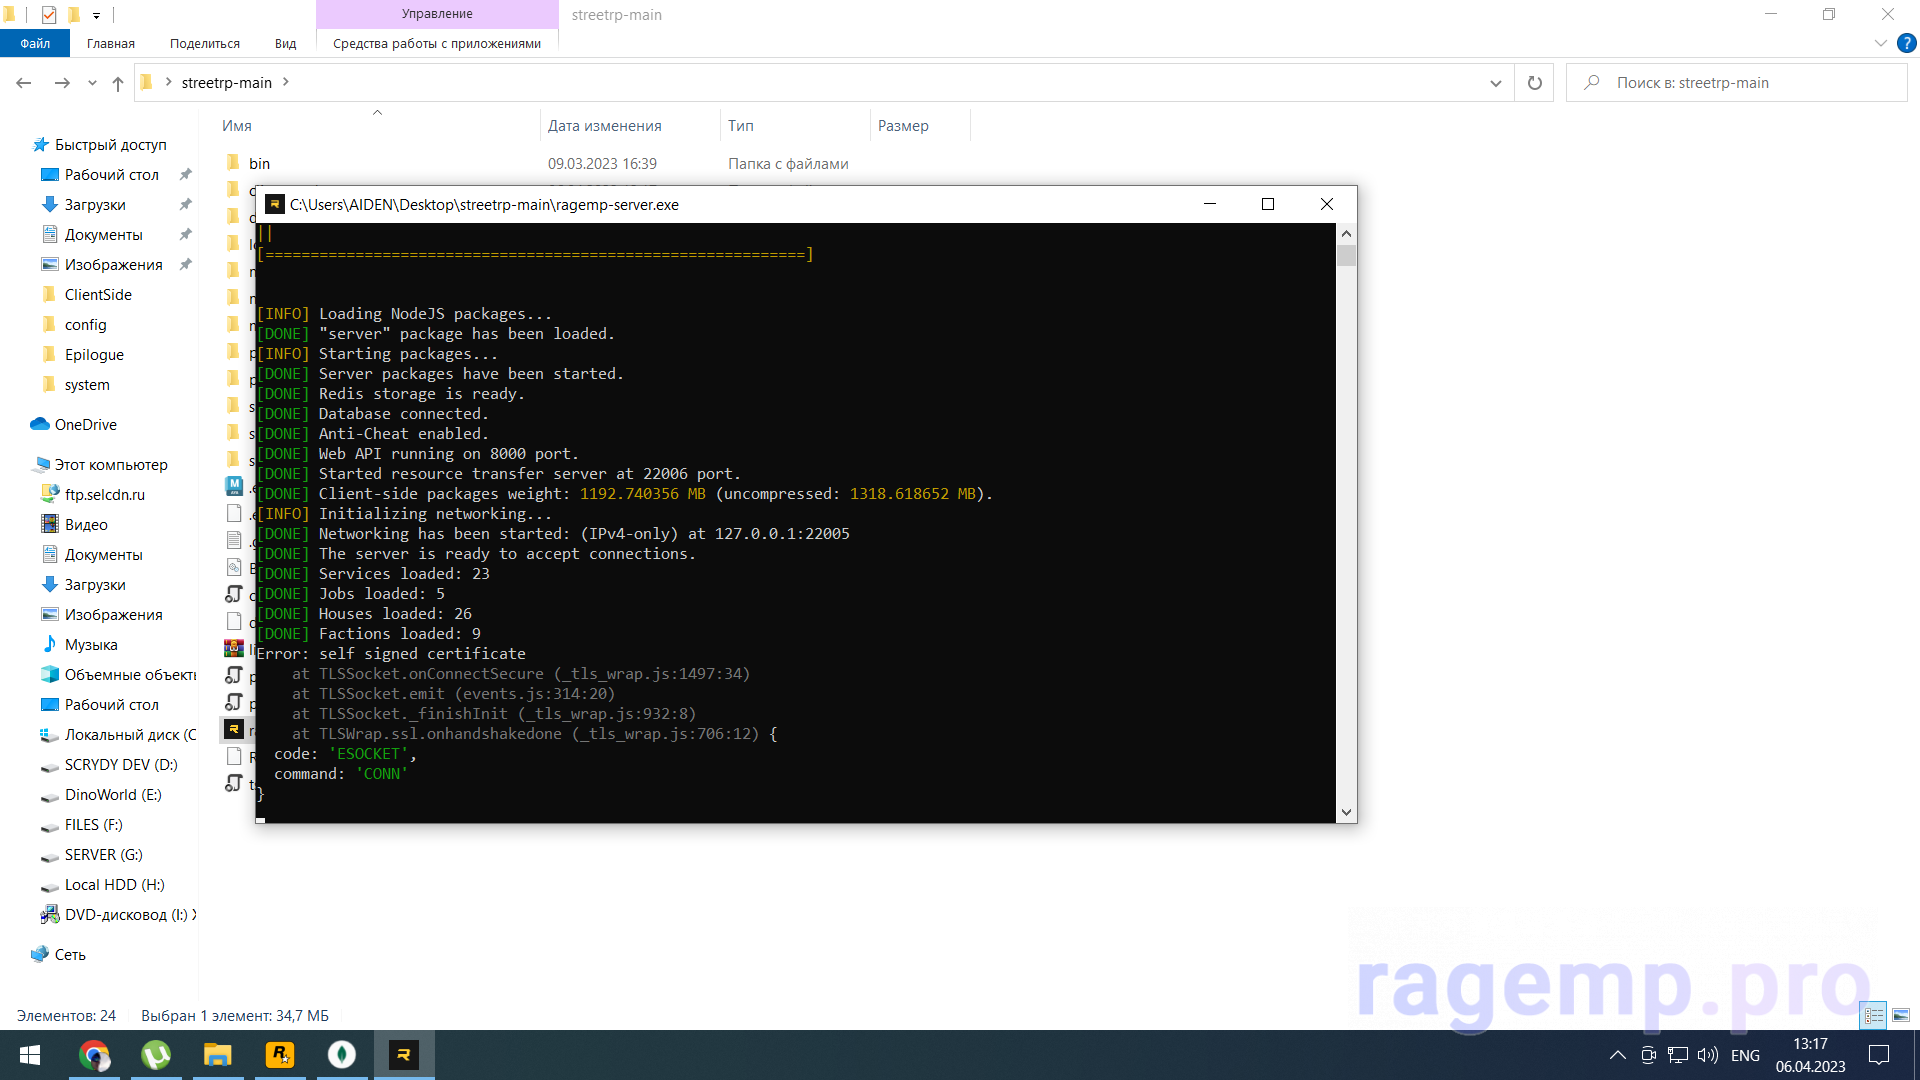This screenshot has height=1080, width=1920.
Task: Open ftp.selcdn.ru network location
Action: (x=104, y=495)
